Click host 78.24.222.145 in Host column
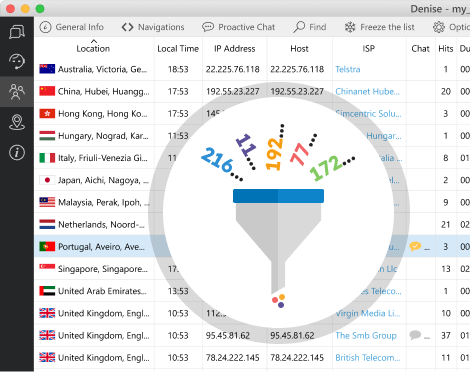Image resolution: width=470 pixels, height=372 pixels. coord(297,358)
